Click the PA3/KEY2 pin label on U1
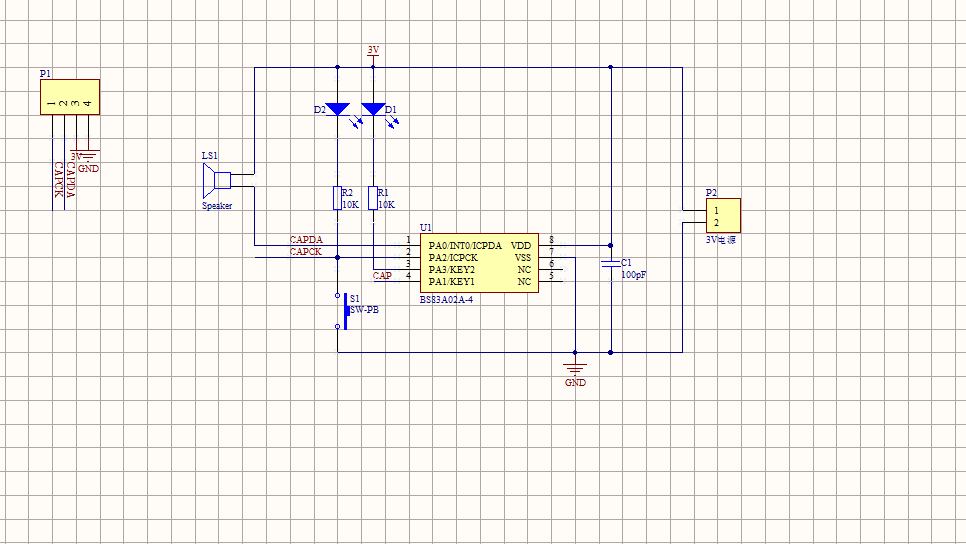Screen dimensions: 966x544 point(452,269)
